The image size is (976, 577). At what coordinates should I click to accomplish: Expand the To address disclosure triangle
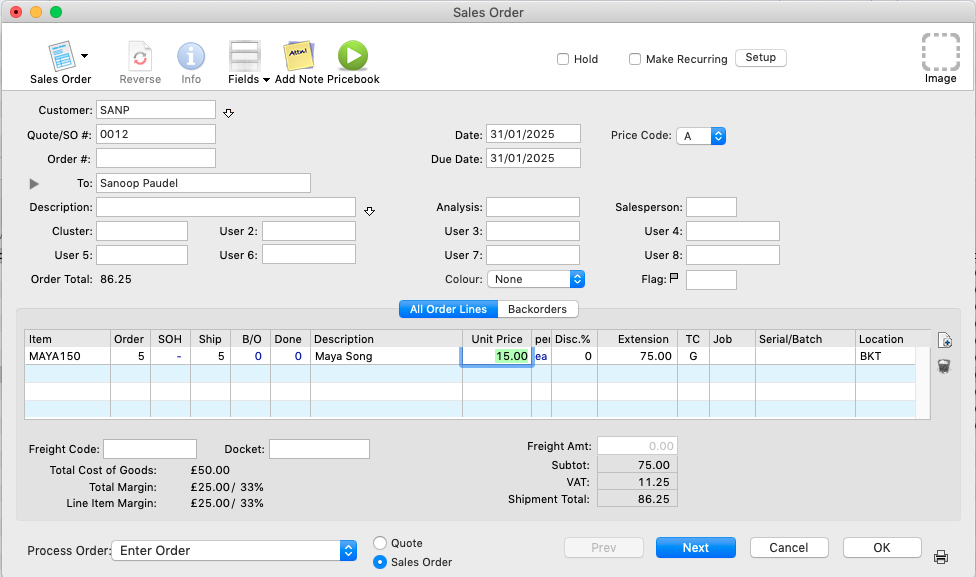(34, 184)
